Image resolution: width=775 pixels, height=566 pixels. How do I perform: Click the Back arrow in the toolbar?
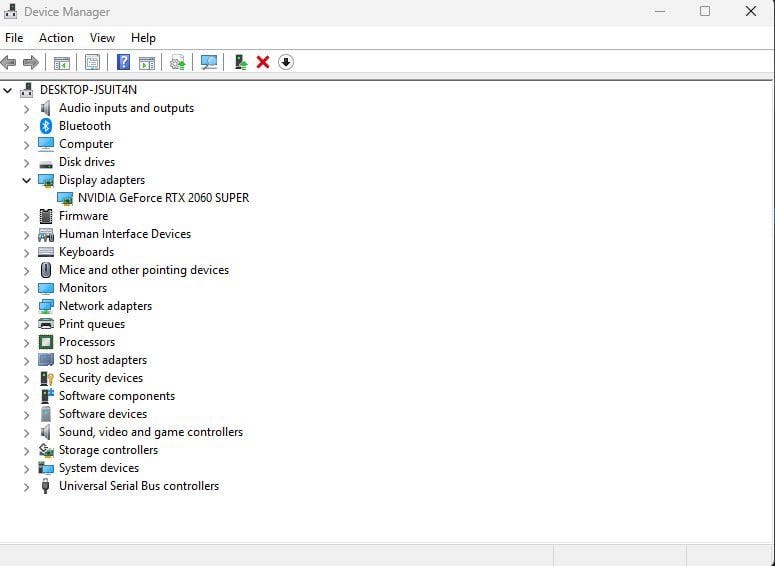coord(8,62)
